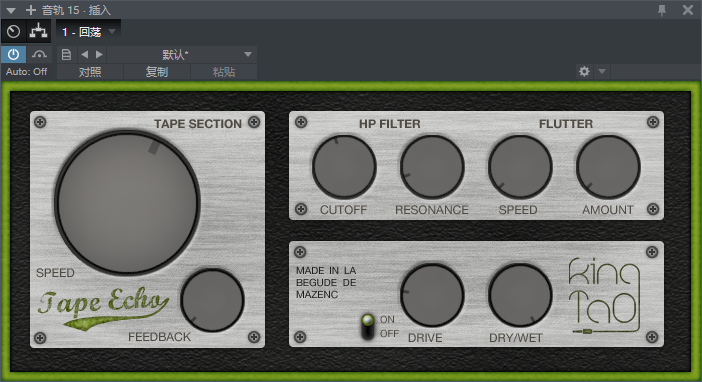Viewport: 702px width, 382px height.
Task: Click the HP filter CUTOFF knob
Action: [344, 167]
